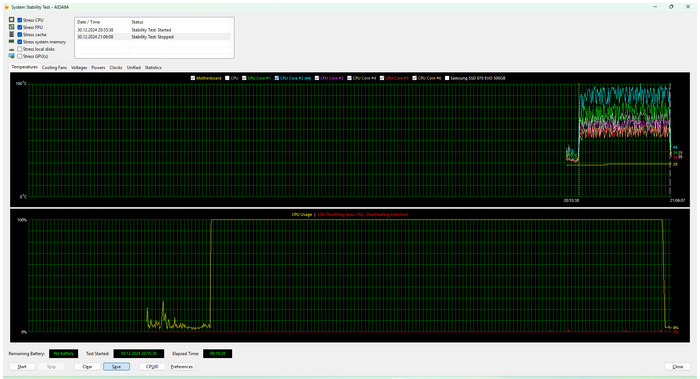
Task: Uncheck the Stress CPU checkbox
Action: click(x=20, y=20)
